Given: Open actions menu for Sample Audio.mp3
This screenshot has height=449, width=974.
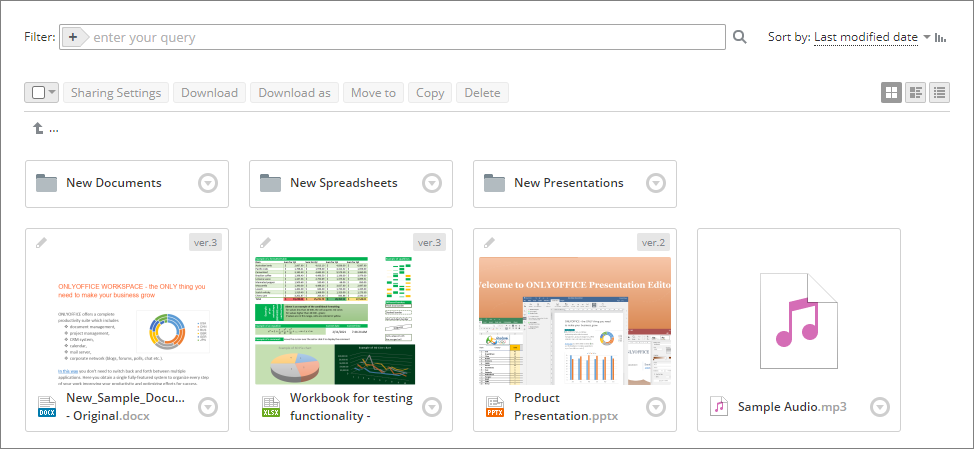Looking at the screenshot, I should [880, 407].
